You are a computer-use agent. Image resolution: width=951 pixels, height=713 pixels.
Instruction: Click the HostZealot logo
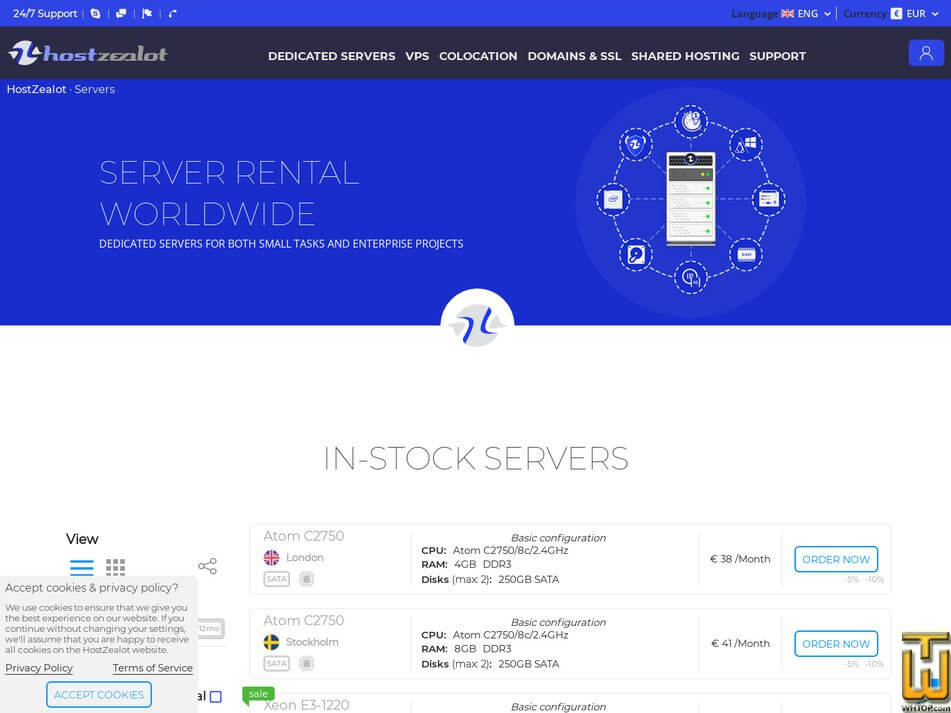pyautogui.click(x=88, y=54)
